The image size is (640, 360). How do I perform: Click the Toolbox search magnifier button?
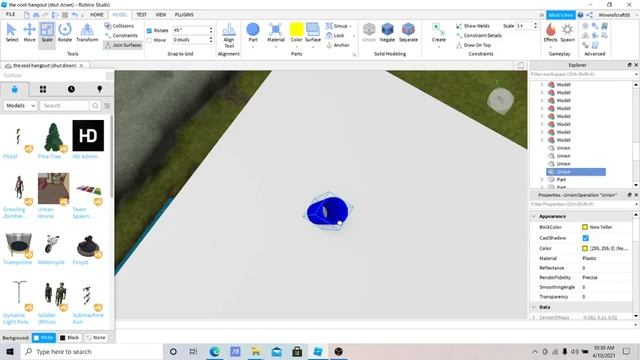point(95,106)
